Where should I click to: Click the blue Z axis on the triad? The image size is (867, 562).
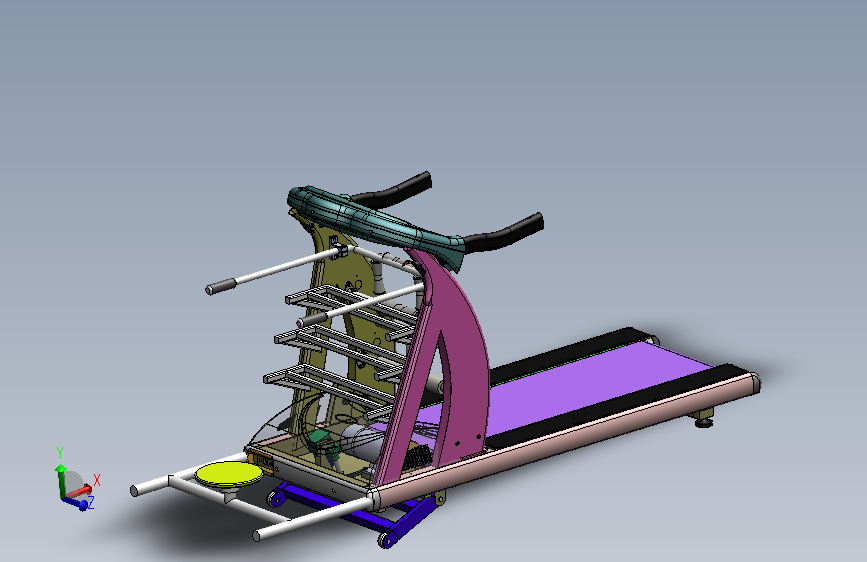coord(75,502)
